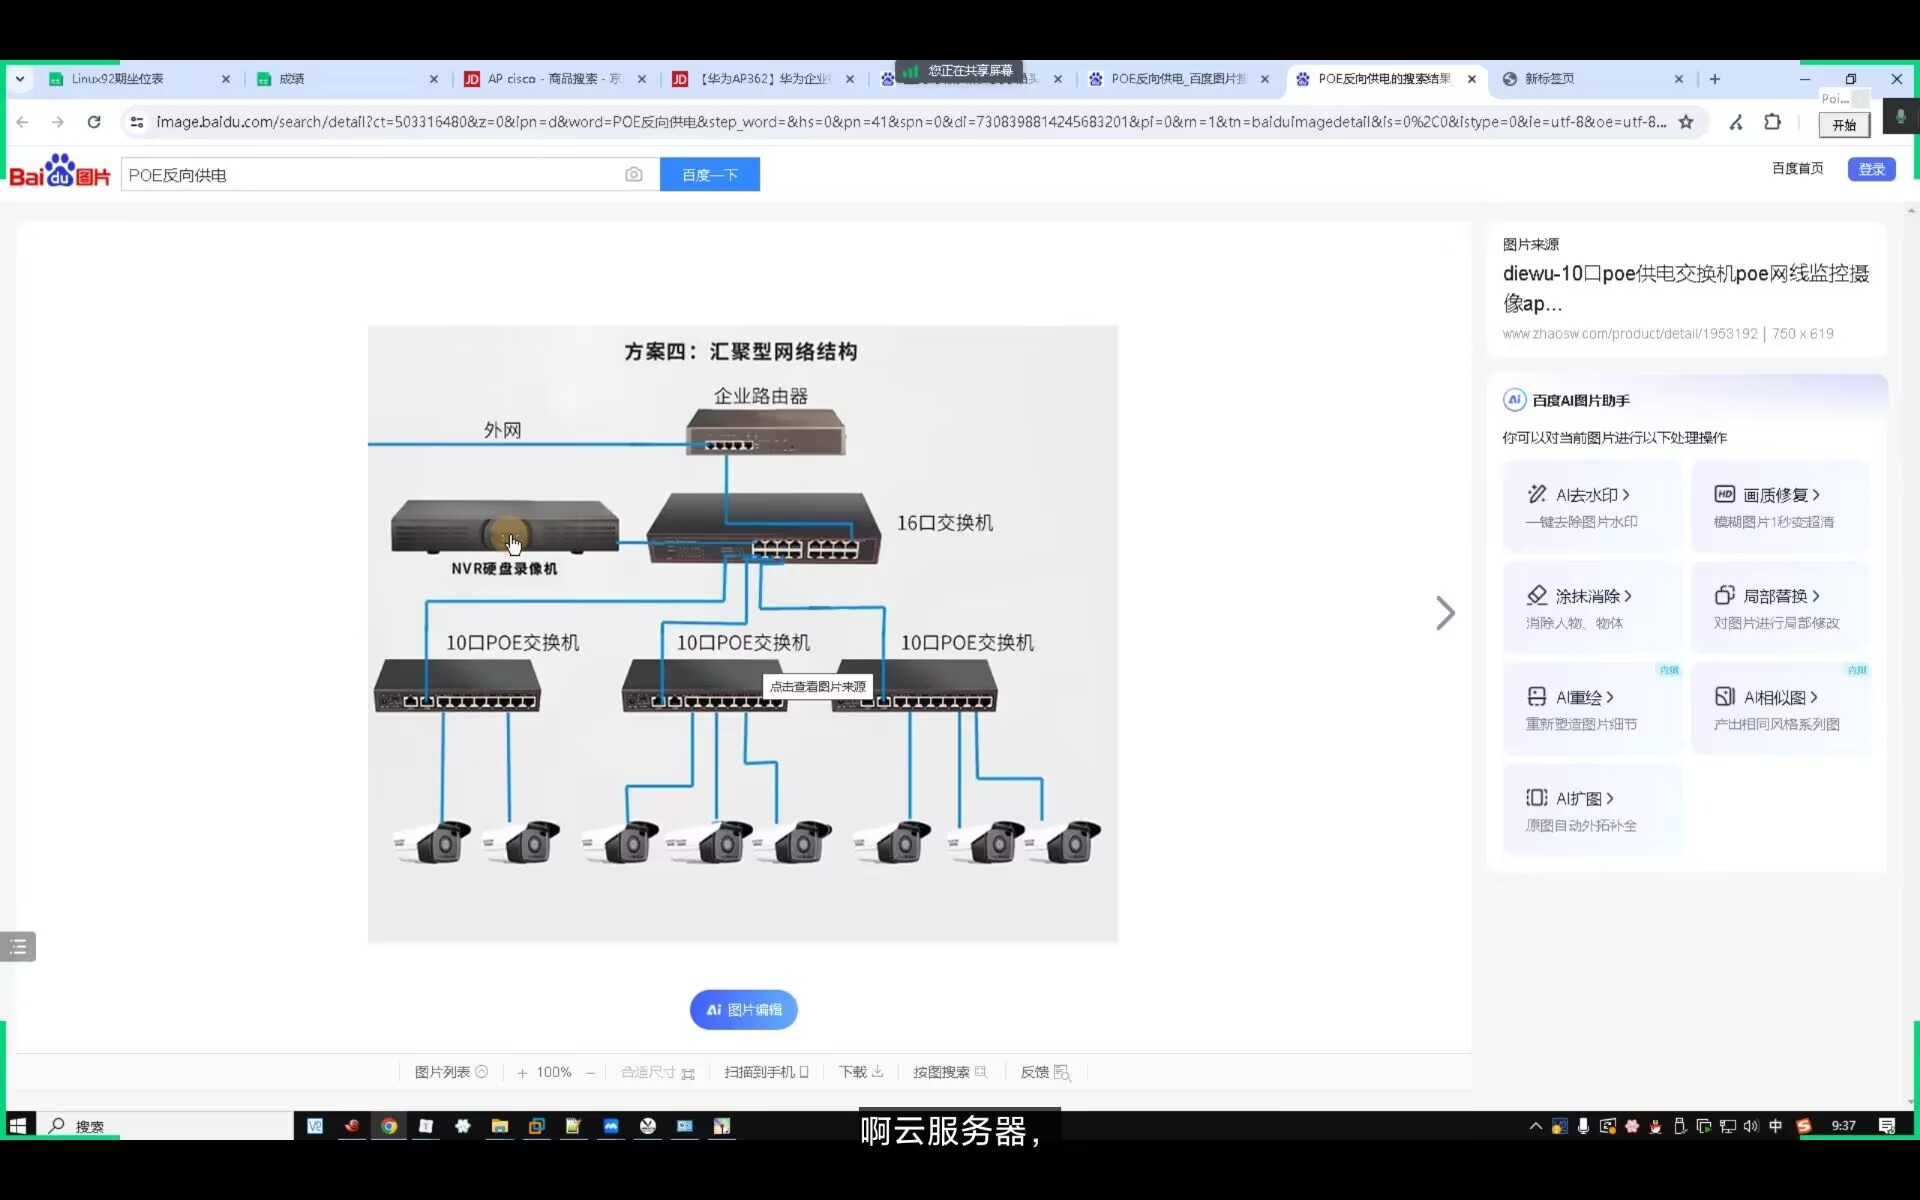Screen dimensions: 1920x1200
Task: Zoom in with the plus button
Action: click(522, 1073)
